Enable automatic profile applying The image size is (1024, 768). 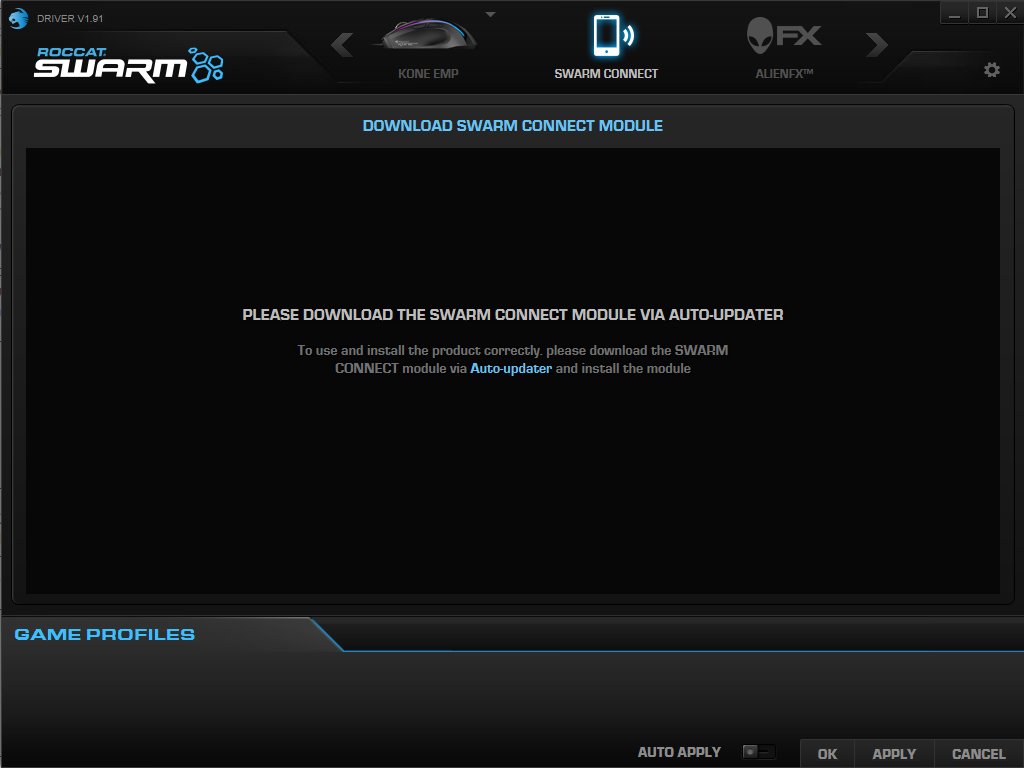click(x=758, y=751)
